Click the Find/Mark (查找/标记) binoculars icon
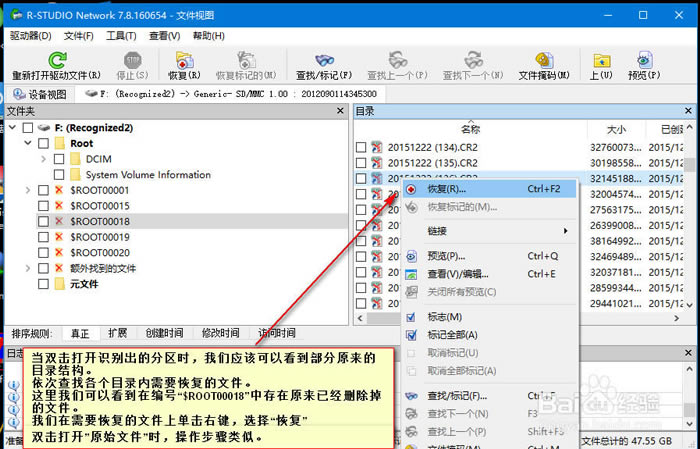Screen dimensions: 700x449 [324, 60]
